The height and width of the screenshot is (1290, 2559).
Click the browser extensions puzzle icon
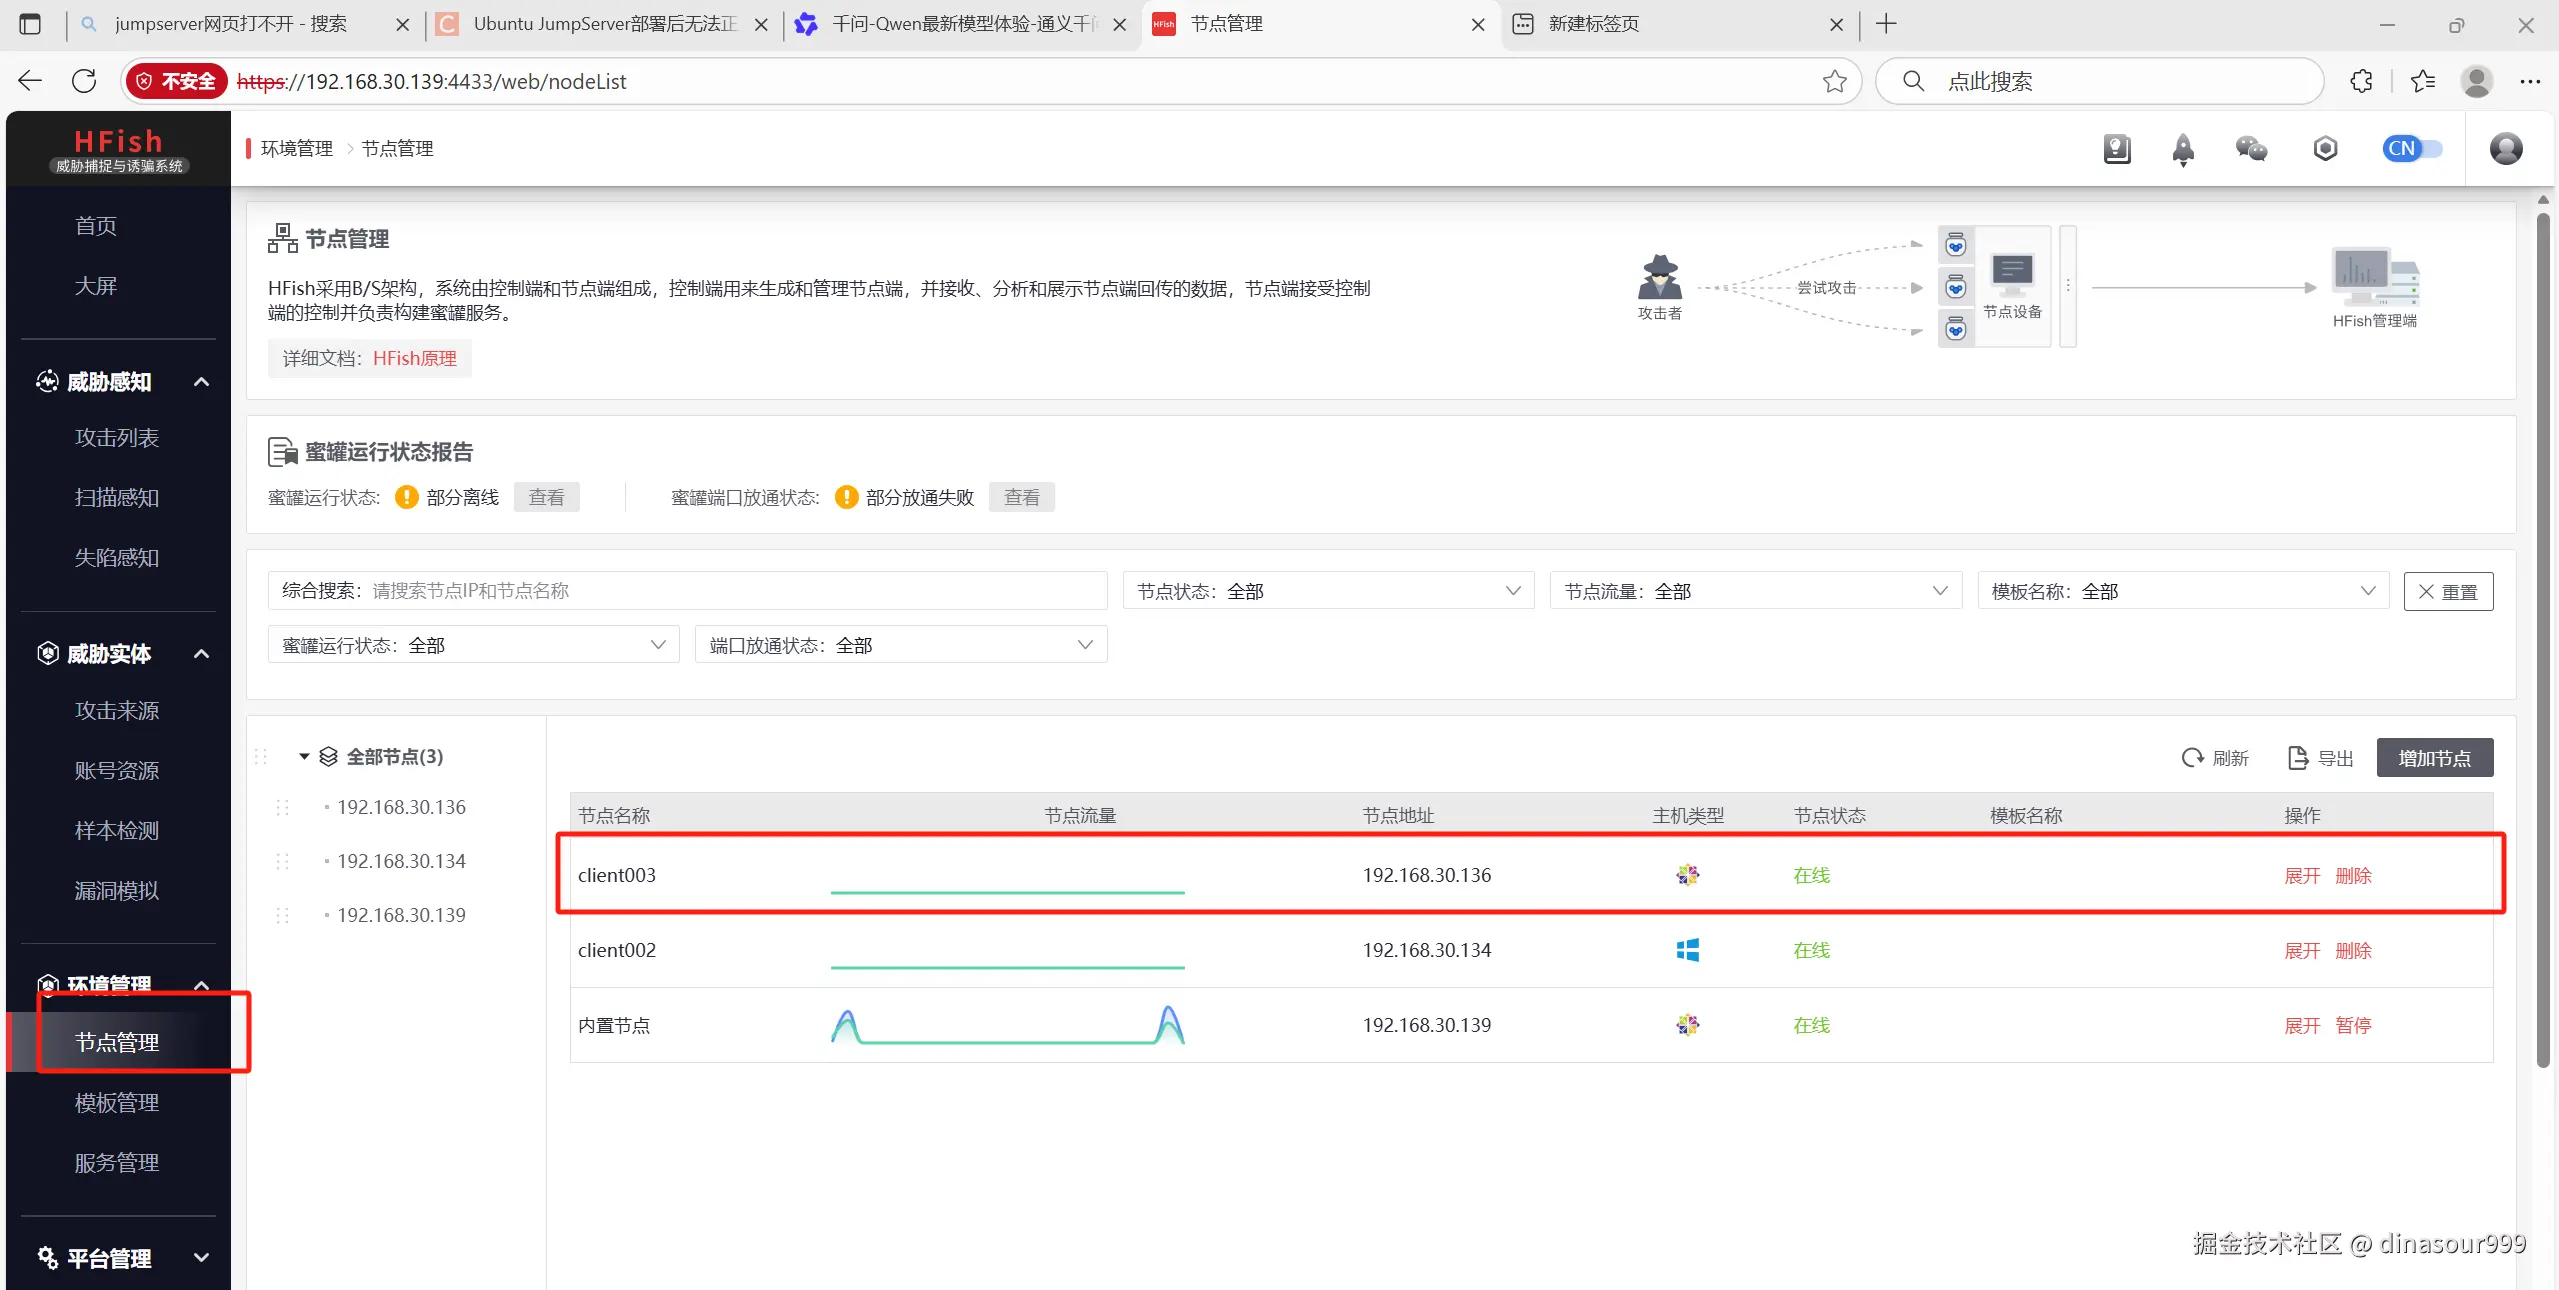[x=2361, y=81]
